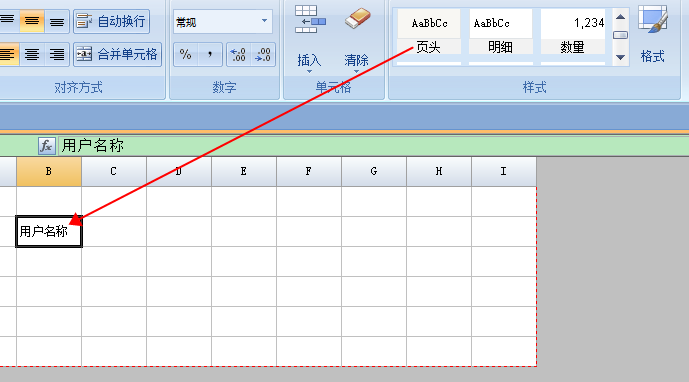Image resolution: width=689 pixels, height=382 pixels.
Task: Apply the comma thousands separator
Action: click(210, 55)
